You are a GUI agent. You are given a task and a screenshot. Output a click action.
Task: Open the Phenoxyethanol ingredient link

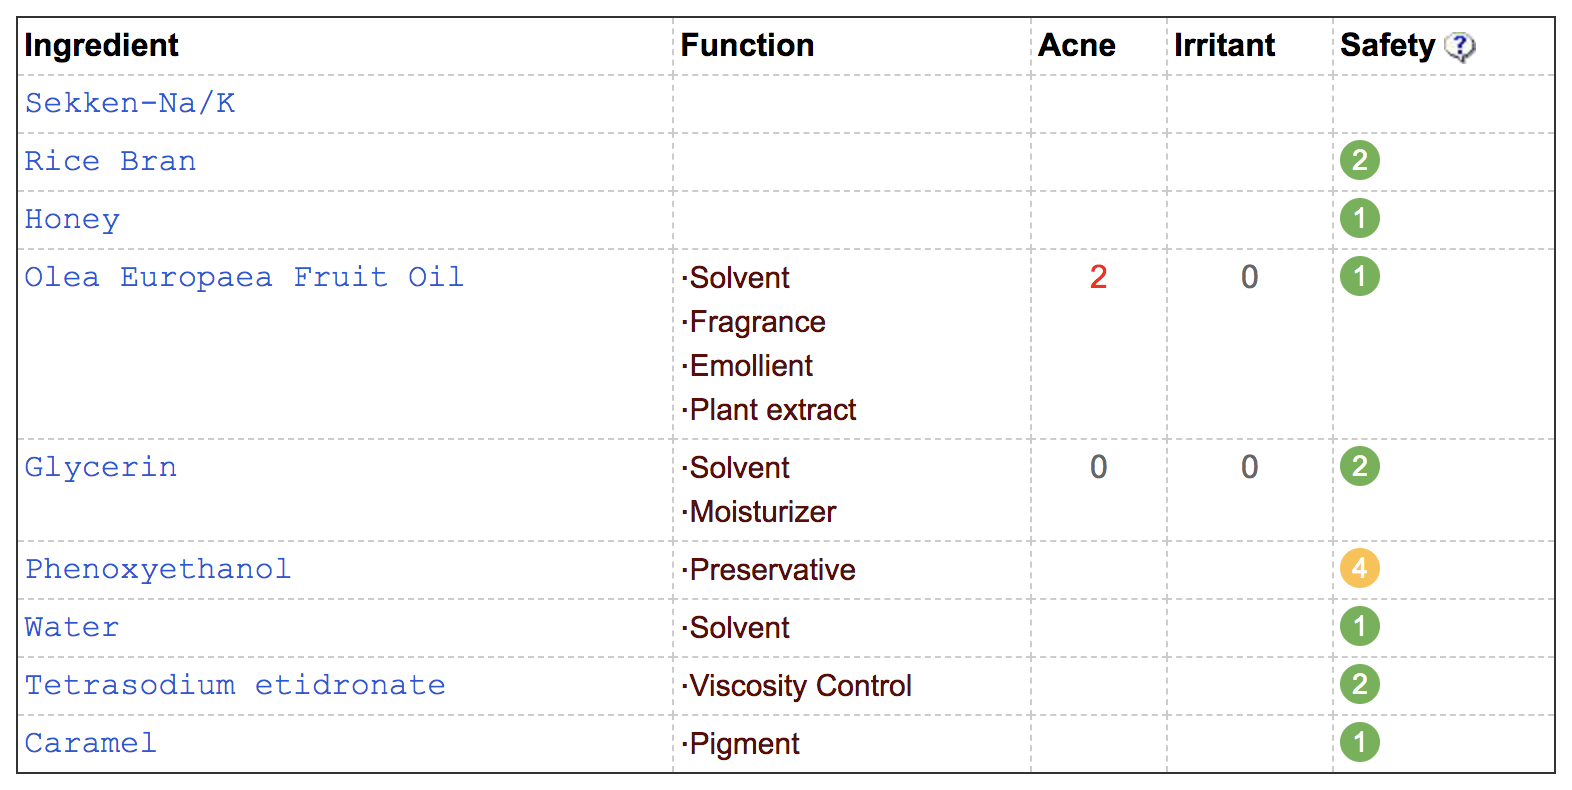(x=158, y=570)
